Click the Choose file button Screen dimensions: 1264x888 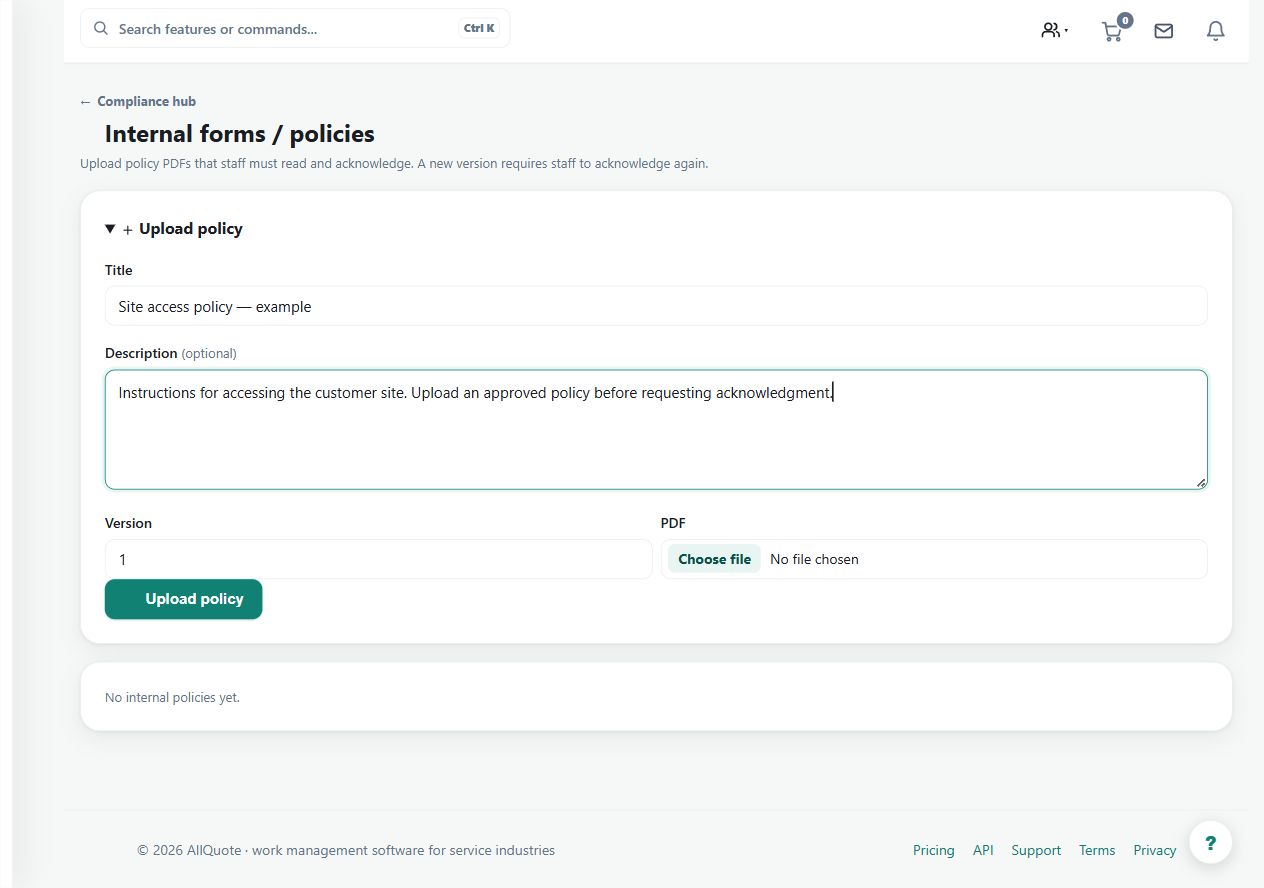pyautogui.click(x=714, y=559)
